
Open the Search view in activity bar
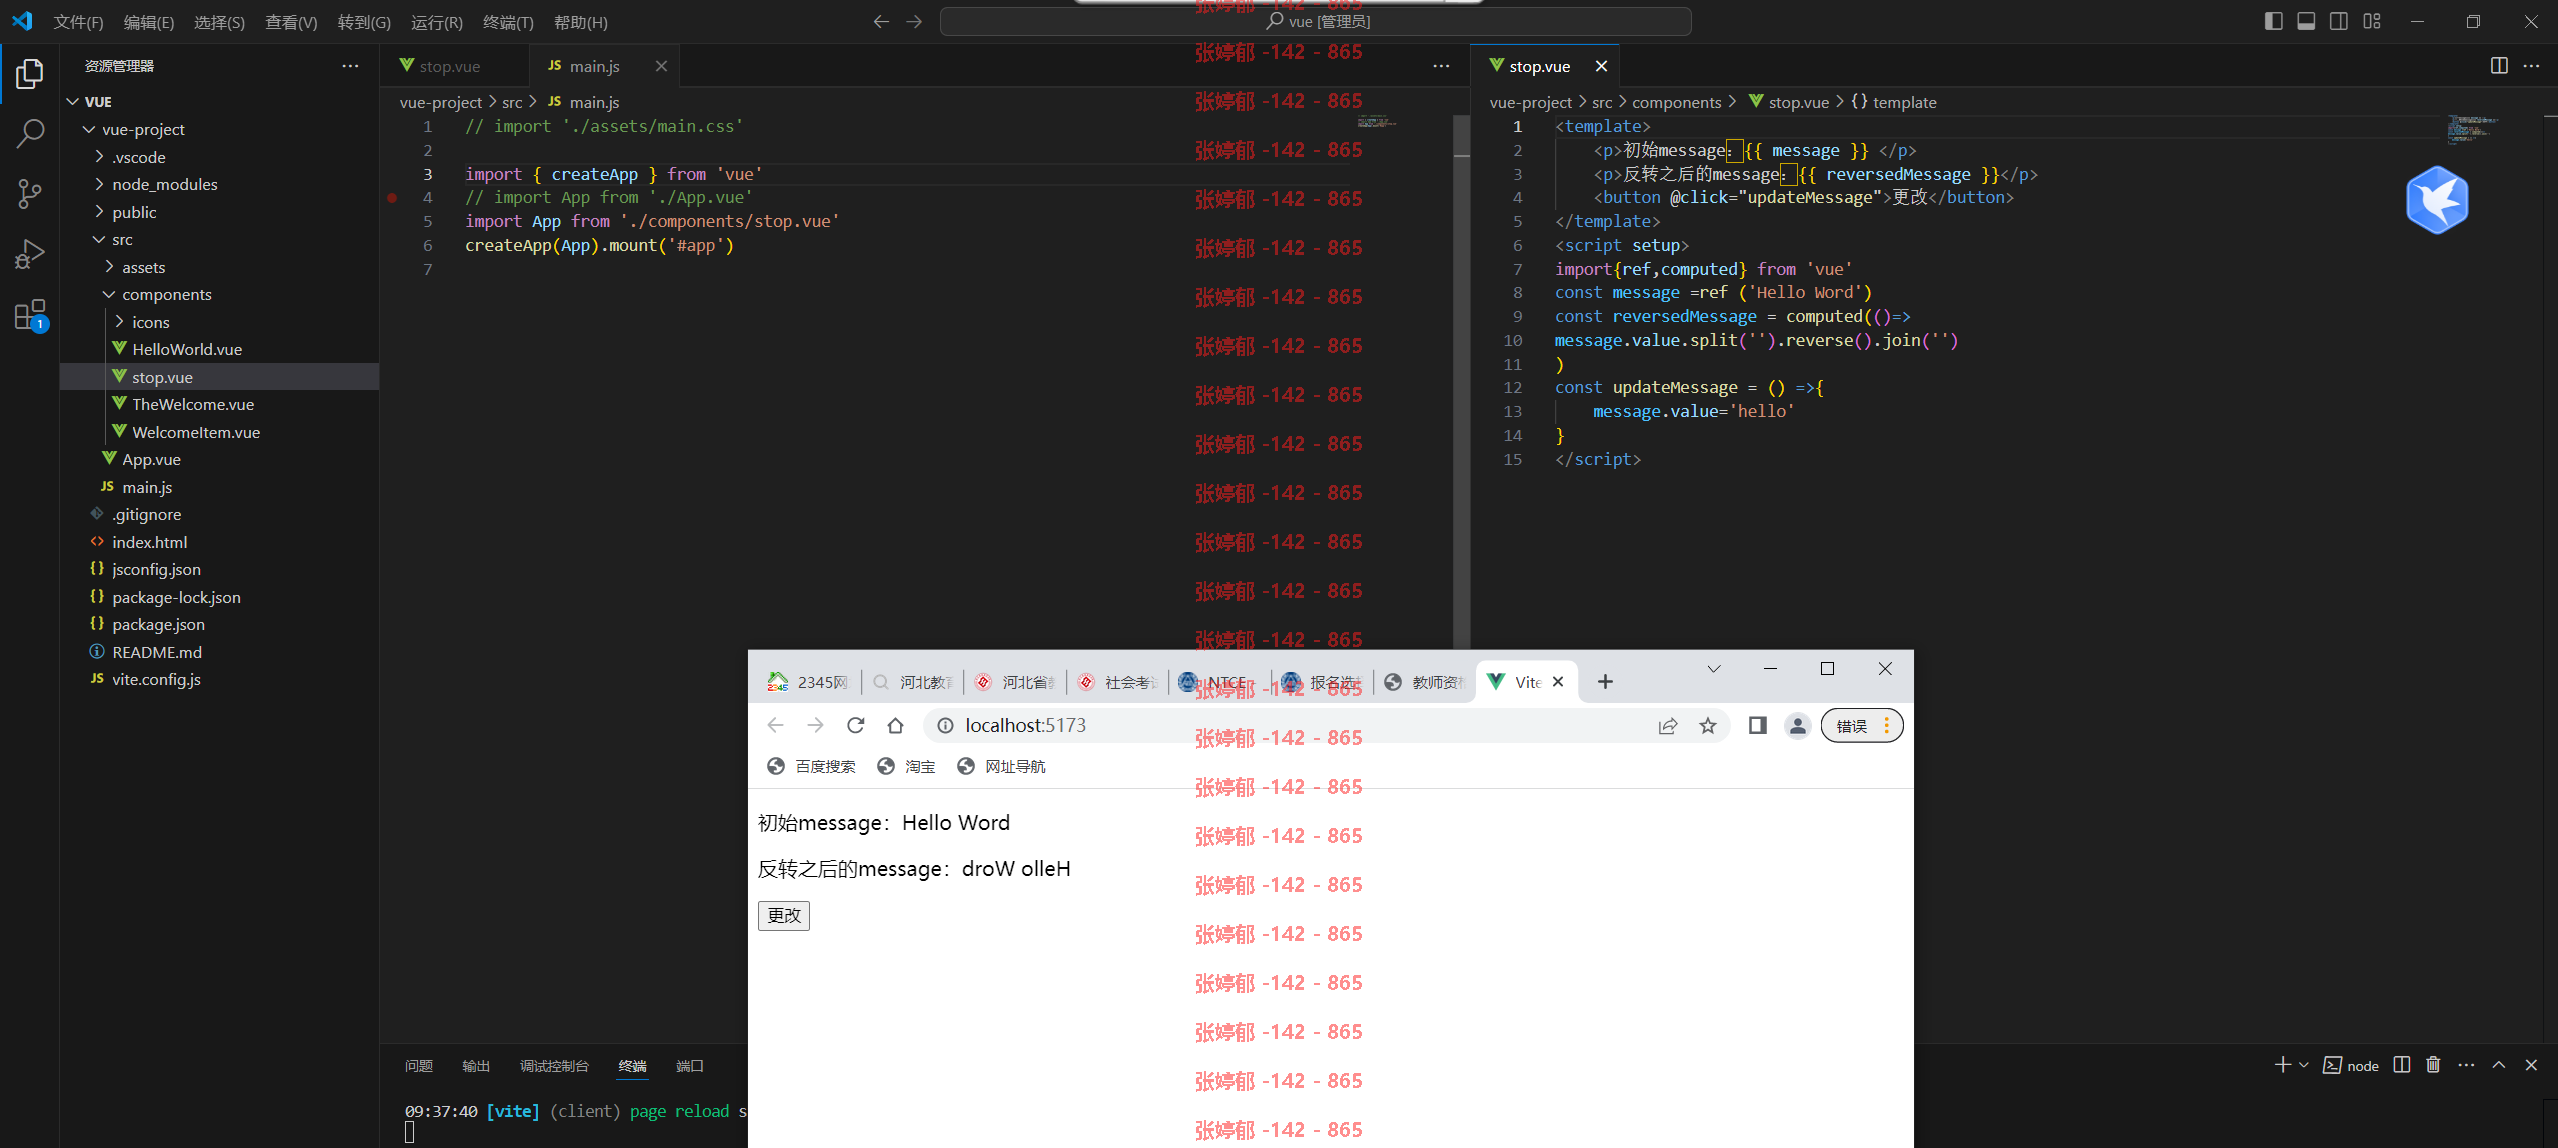point(30,134)
